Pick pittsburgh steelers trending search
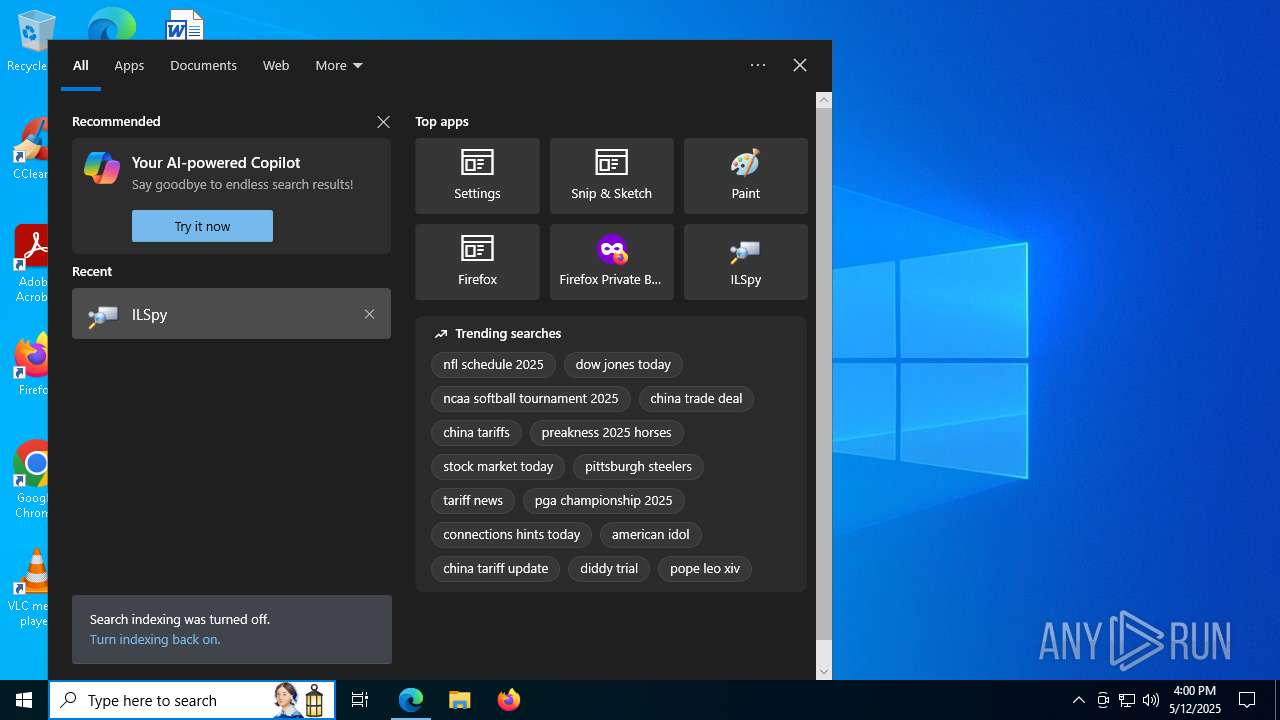 tap(638, 467)
